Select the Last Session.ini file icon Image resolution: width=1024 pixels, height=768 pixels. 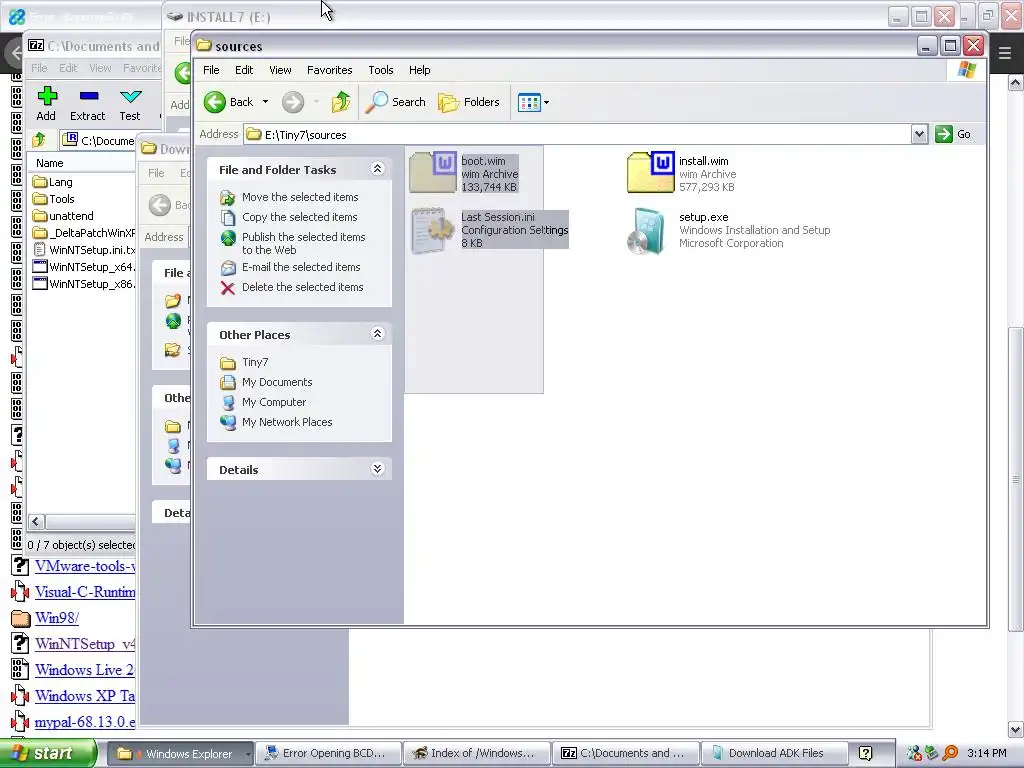coord(432,231)
